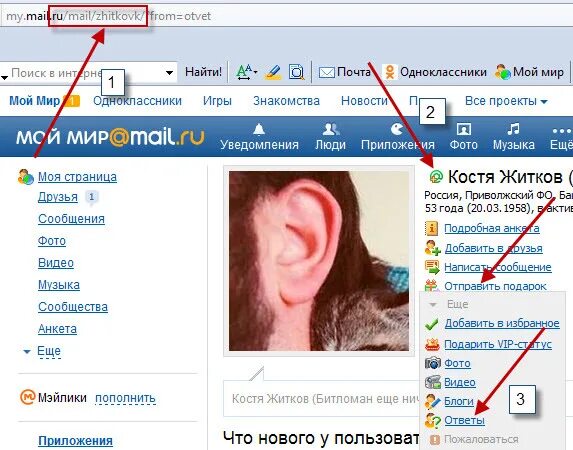Click the highlighter pencil toolbar icon
This screenshot has height=450, width=573.
[x=273, y=72]
